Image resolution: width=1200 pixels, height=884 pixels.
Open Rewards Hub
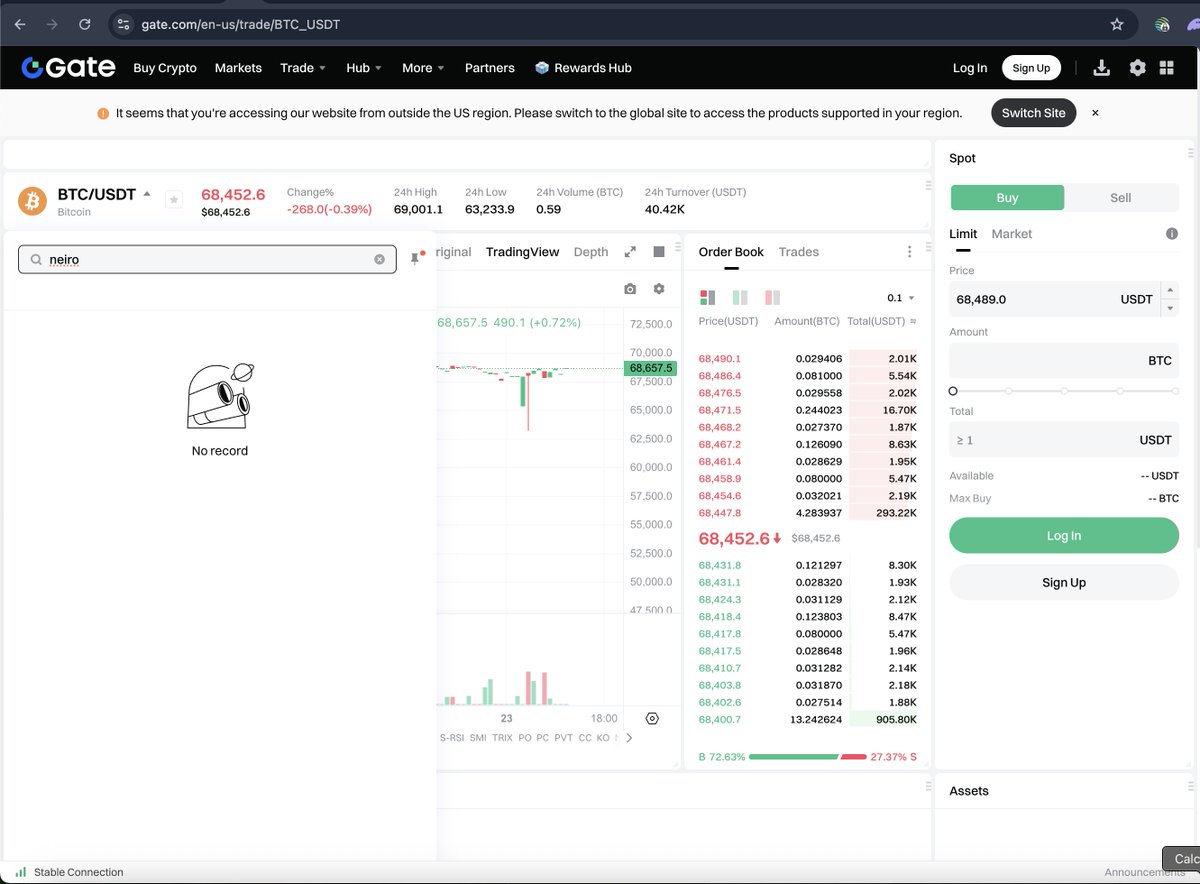(x=583, y=68)
